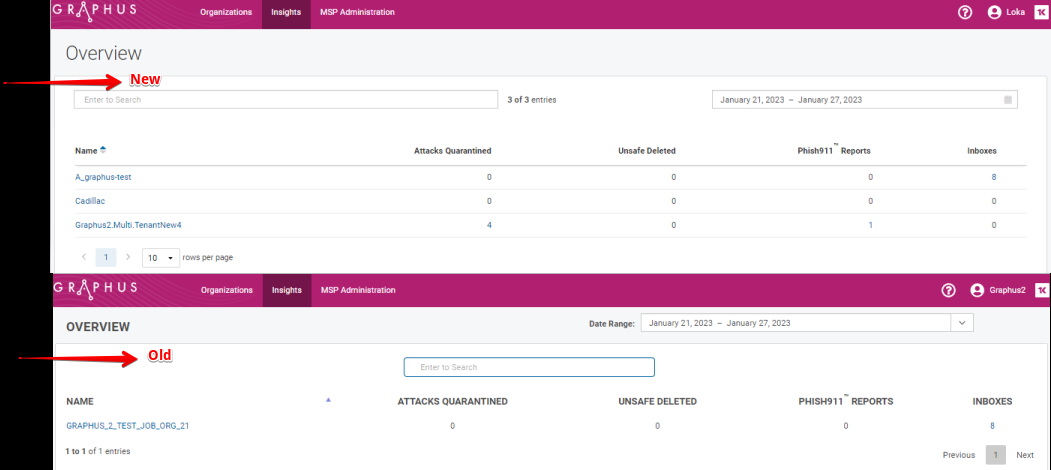The width and height of the screenshot is (1051, 470).
Task: Click Attacks Quarantined value 4 for Graphus2.Multi.TenantNew4
Action: point(489,225)
